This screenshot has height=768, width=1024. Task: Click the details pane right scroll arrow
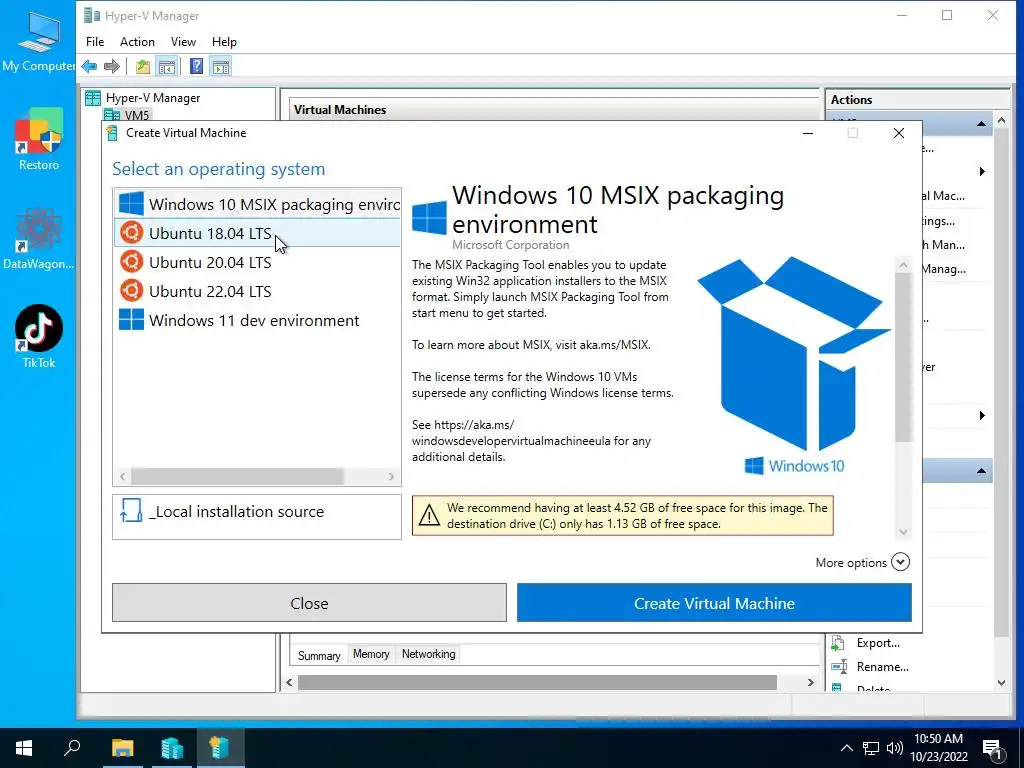pos(810,682)
